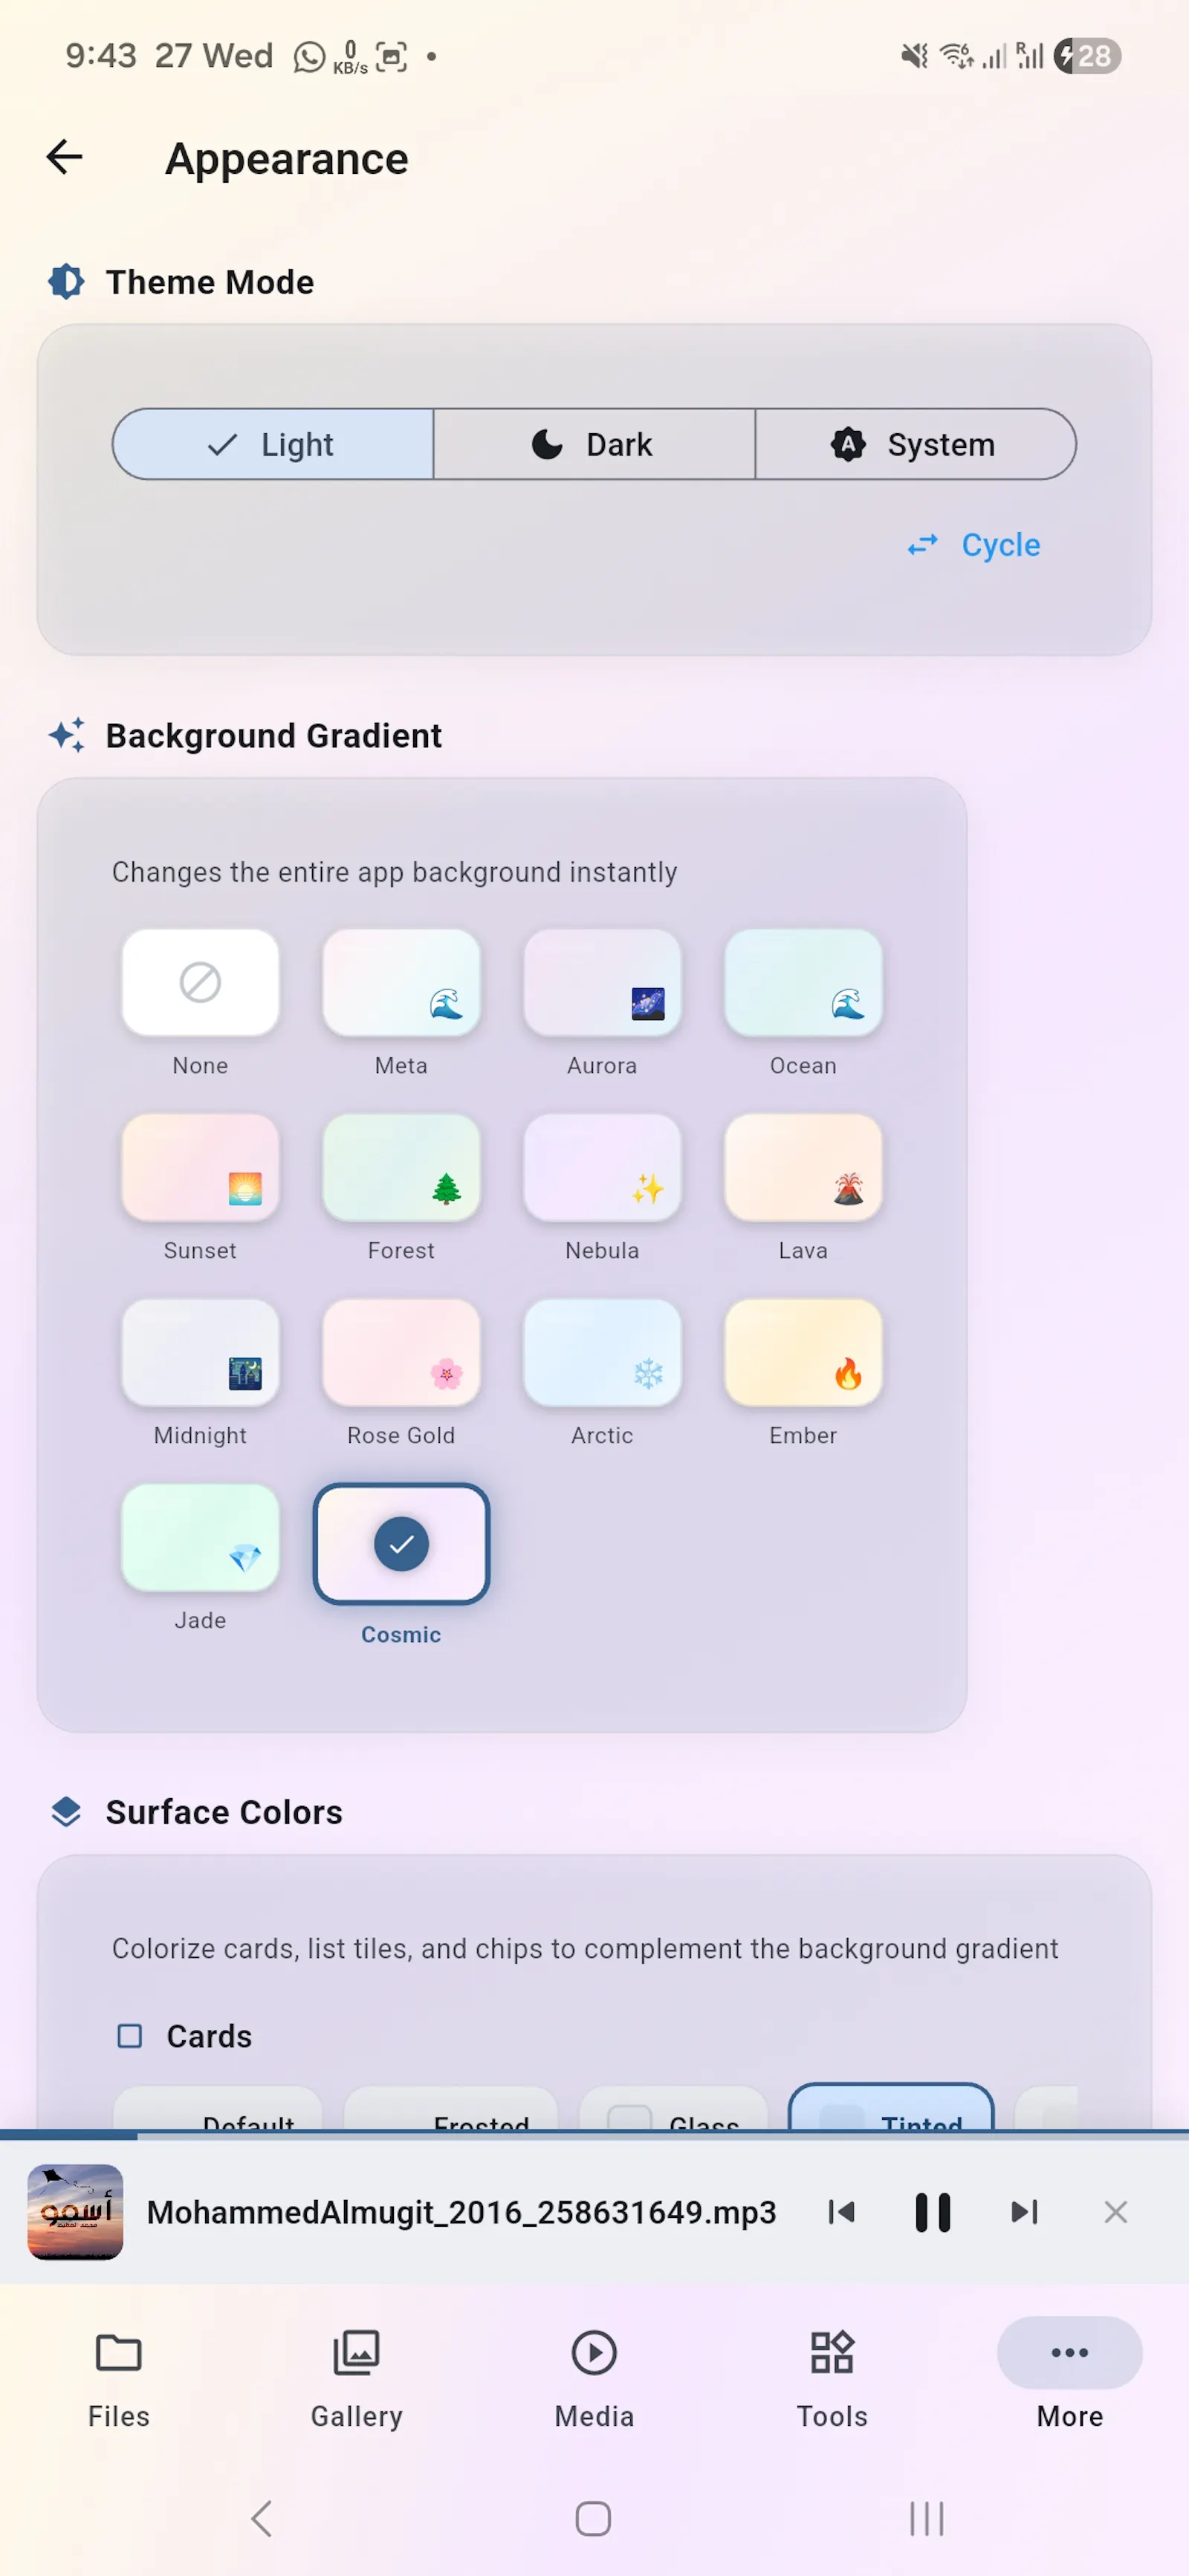Choose the Ocean gradient

pyautogui.click(x=803, y=982)
